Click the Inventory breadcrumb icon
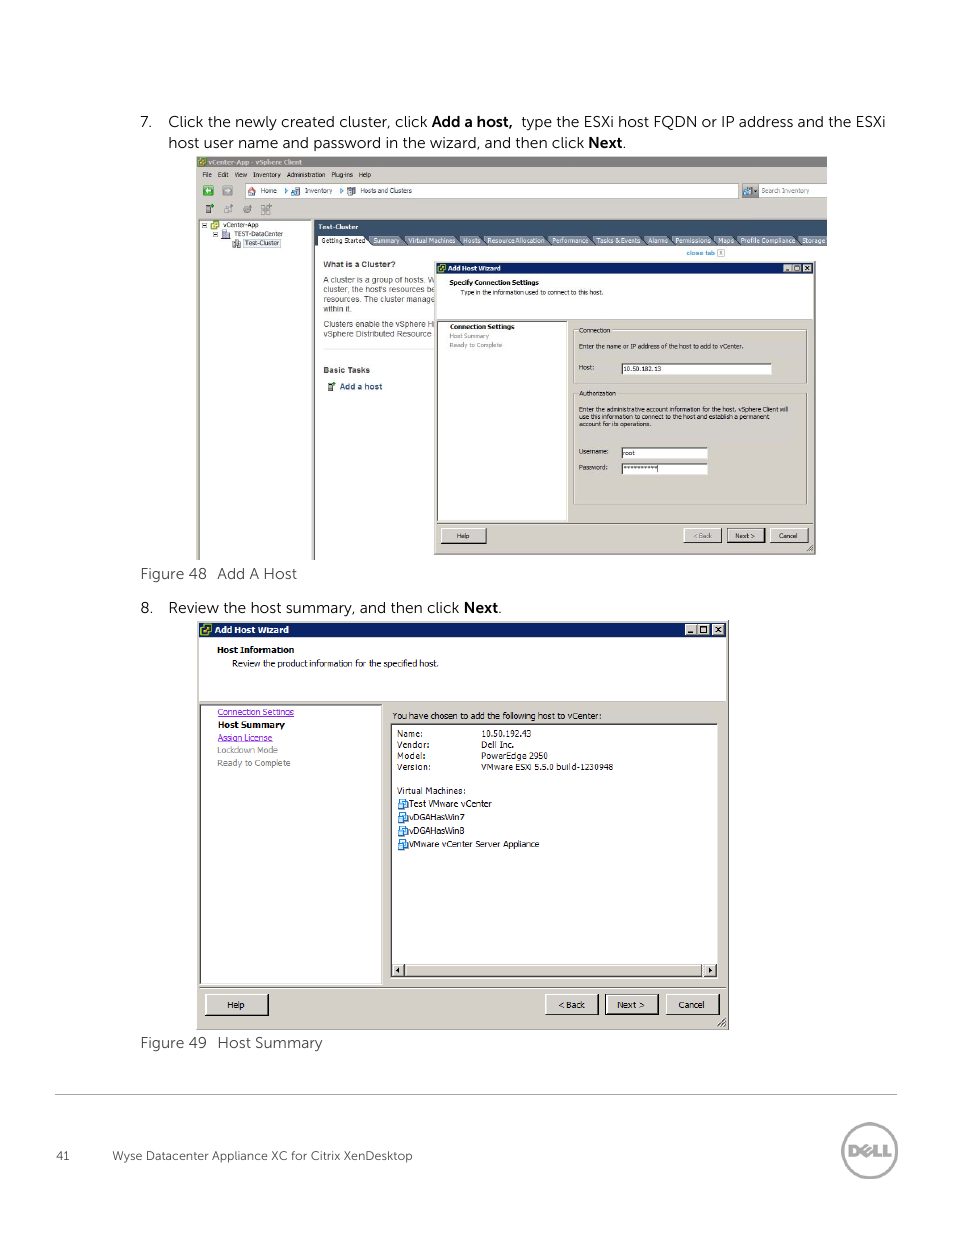954x1235 pixels. click(296, 191)
